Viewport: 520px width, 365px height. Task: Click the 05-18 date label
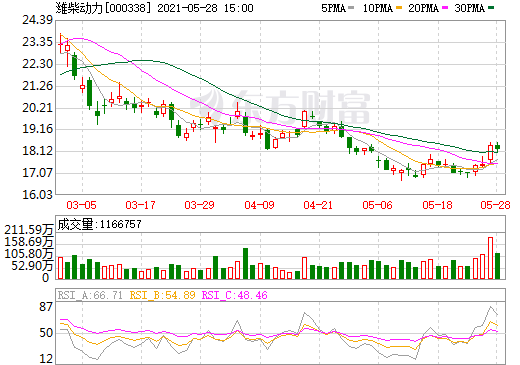click(x=437, y=205)
